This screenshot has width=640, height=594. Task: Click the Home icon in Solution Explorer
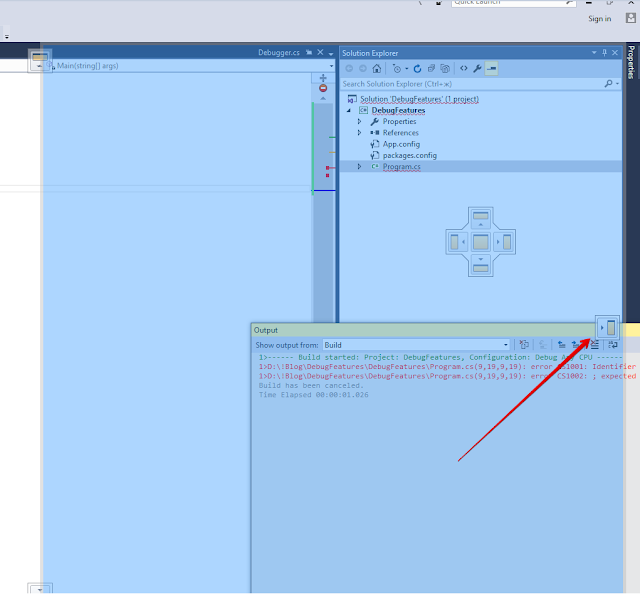pyautogui.click(x=377, y=69)
